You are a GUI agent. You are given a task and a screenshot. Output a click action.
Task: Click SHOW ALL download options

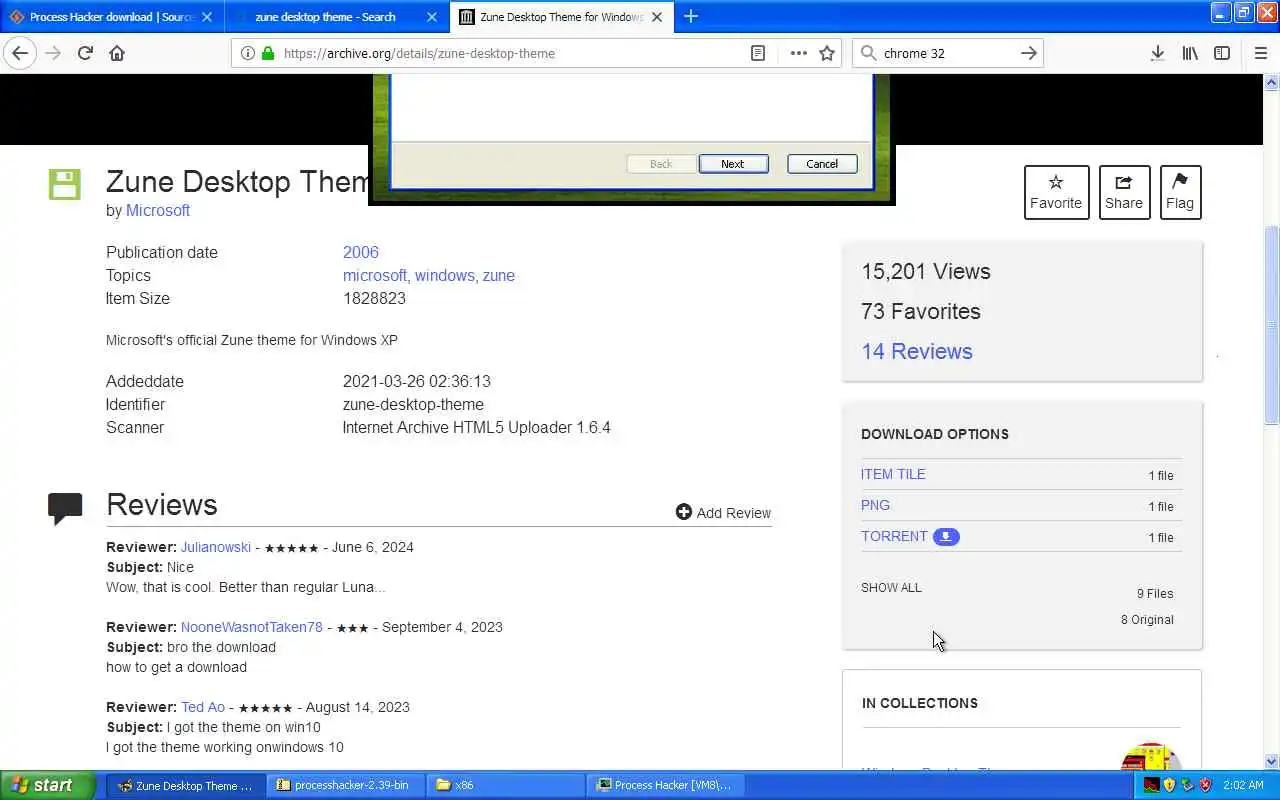891,587
